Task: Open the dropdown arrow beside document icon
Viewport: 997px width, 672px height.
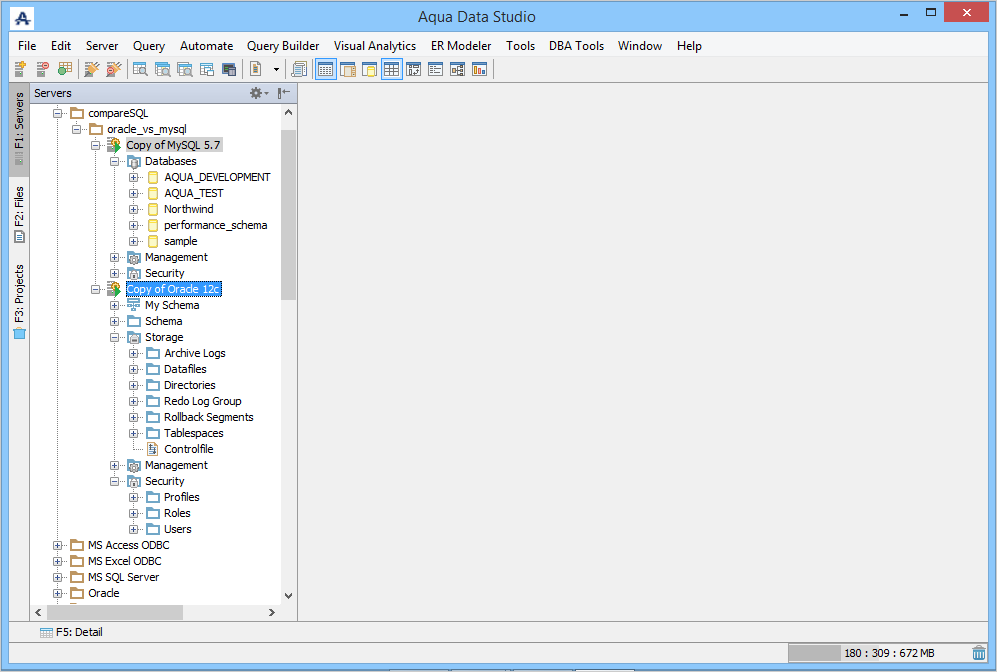Action: [x=276, y=69]
